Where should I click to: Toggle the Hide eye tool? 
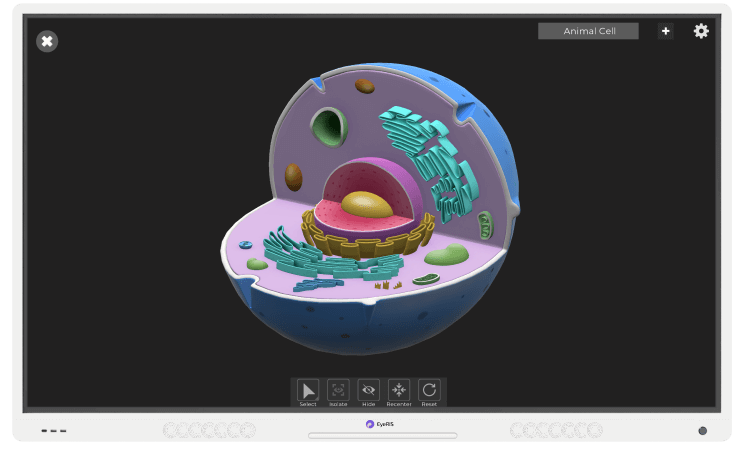coord(368,390)
